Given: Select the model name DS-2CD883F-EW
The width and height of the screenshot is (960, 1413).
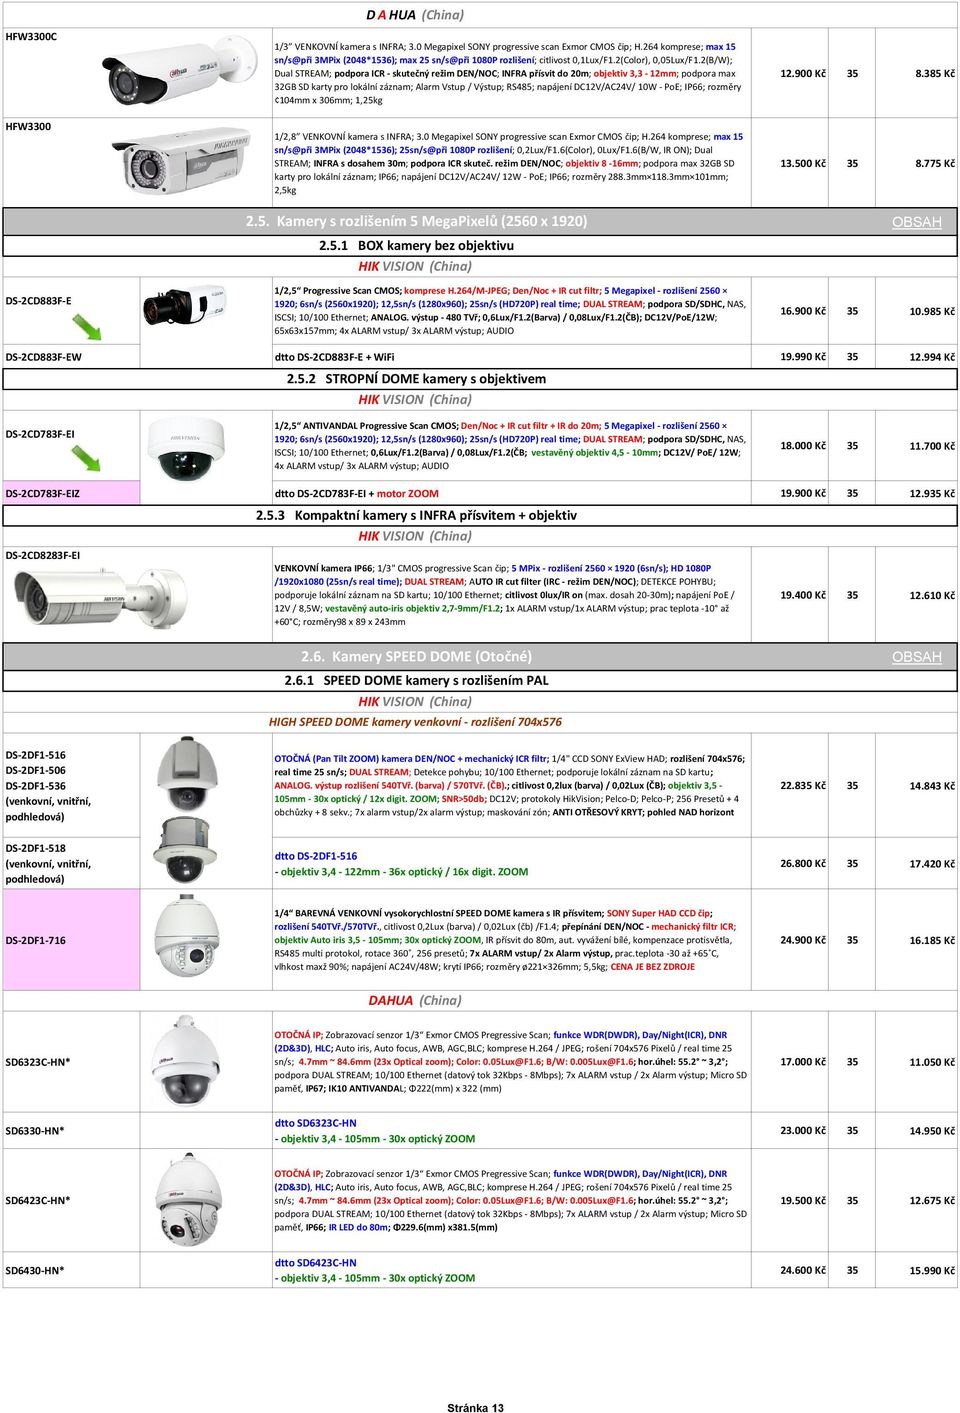Looking at the screenshot, I should 44,357.
